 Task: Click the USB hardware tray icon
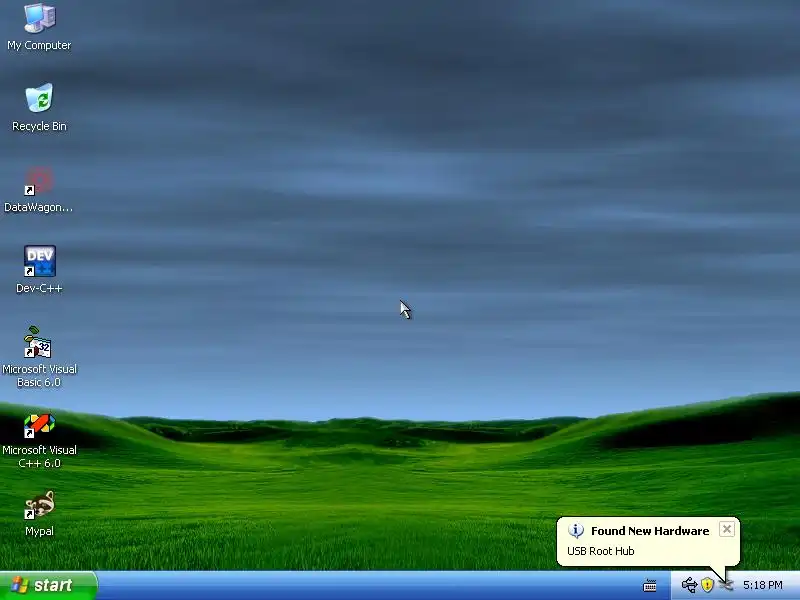click(689, 585)
